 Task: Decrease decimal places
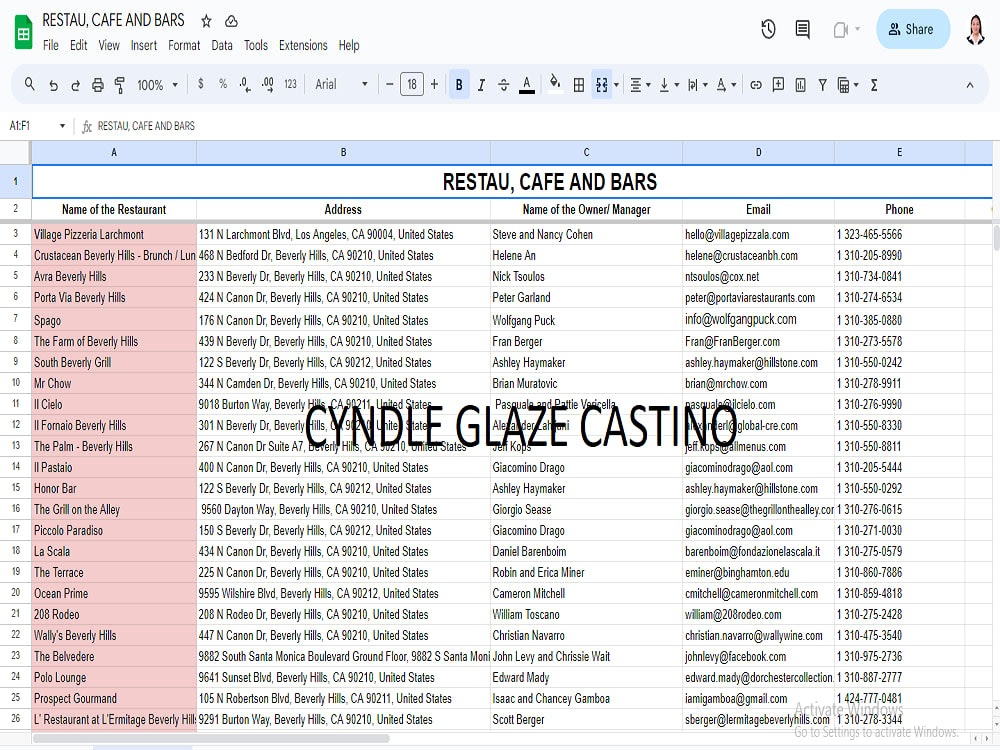245,84
